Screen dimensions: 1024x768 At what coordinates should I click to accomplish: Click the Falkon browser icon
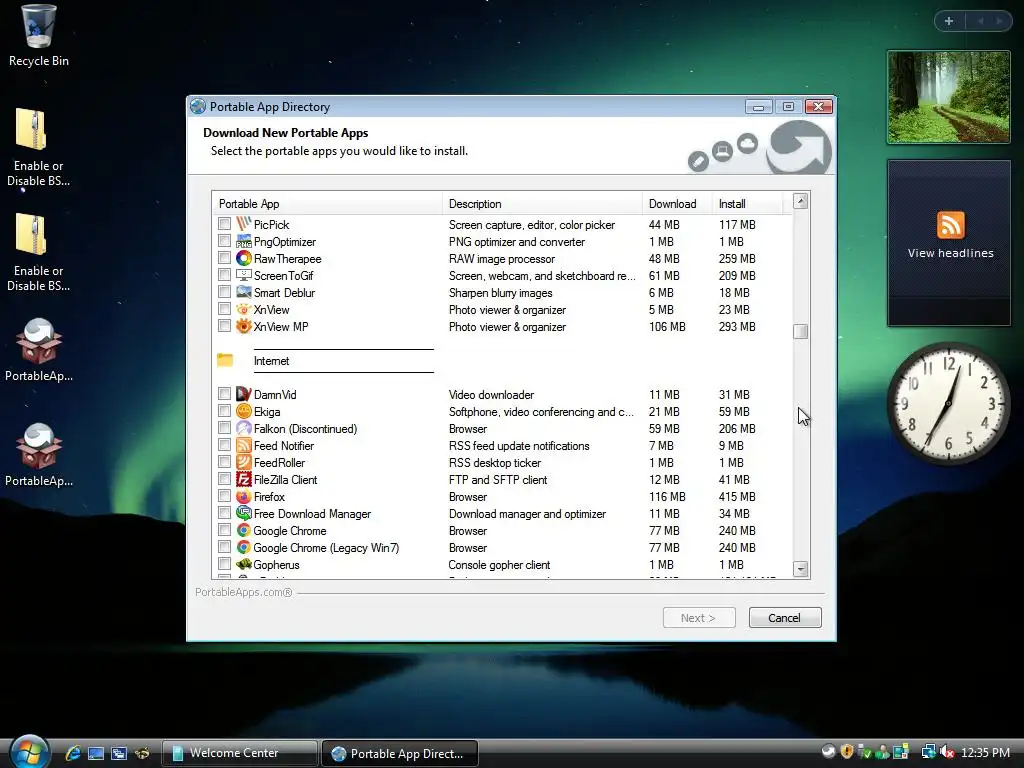tap(244, 428)
